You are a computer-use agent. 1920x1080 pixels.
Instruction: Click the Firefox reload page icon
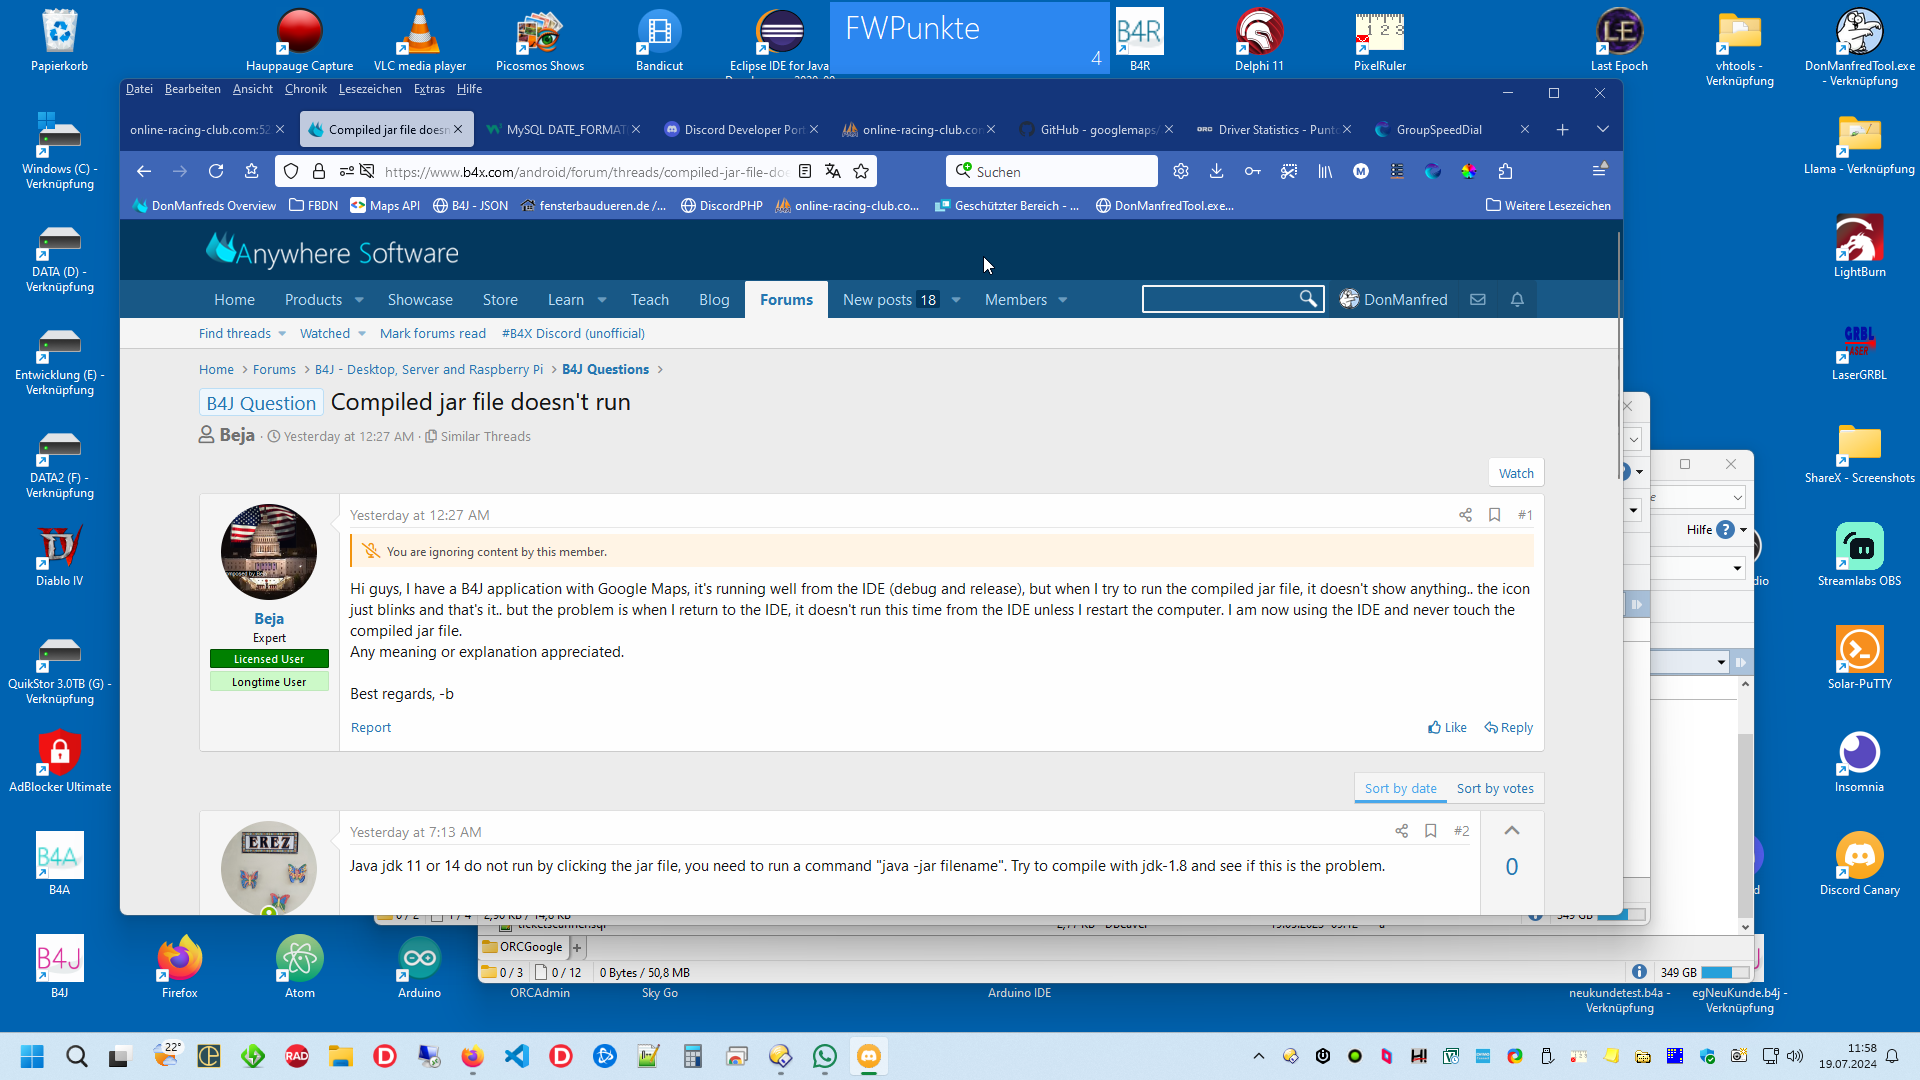pyautogui.click(x=215, y=172)
